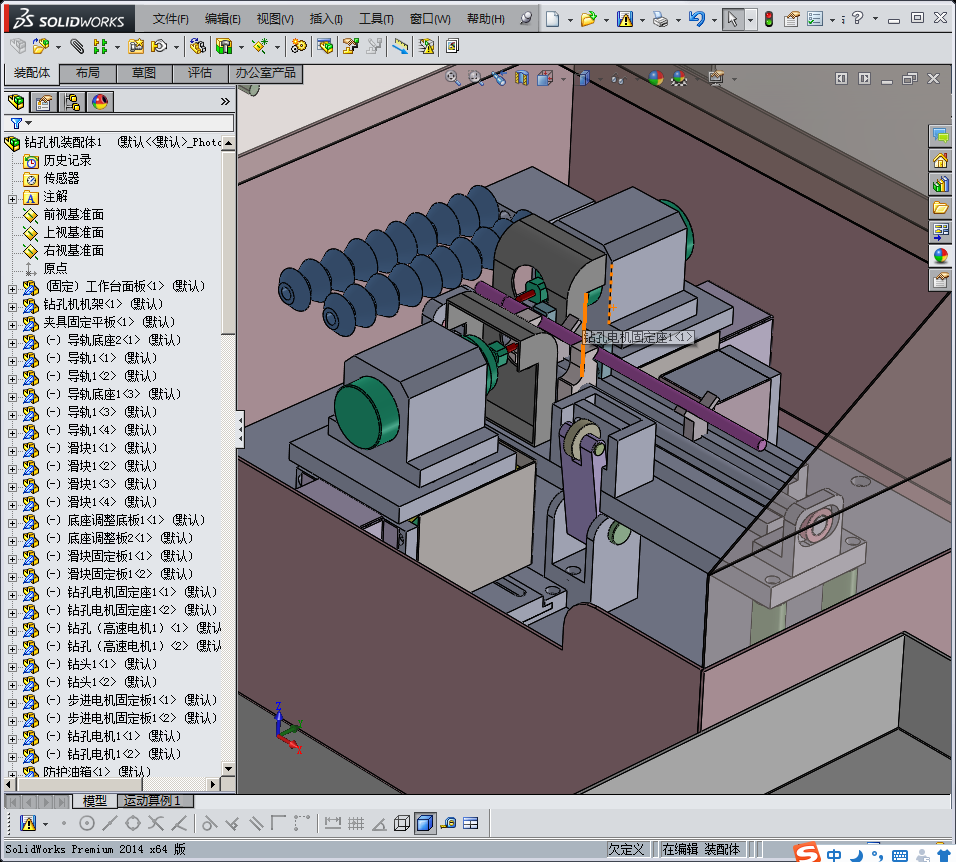Click the Zoom to Fit view icon
The image size is (956, 862).
pos(452,77)
